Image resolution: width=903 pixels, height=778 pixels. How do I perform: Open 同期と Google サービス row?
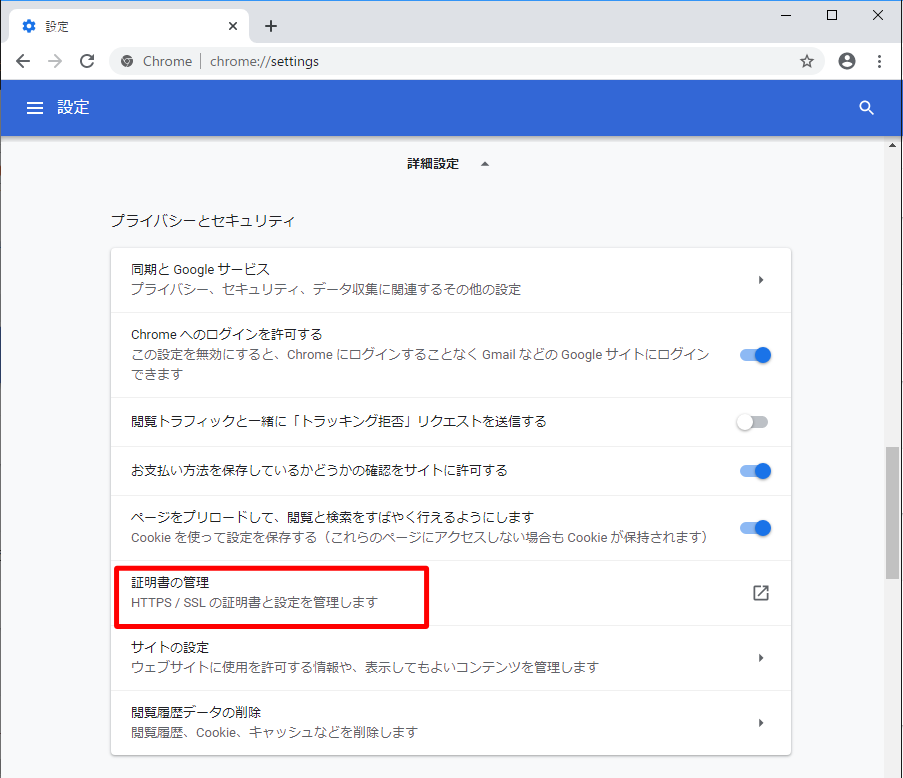451,280
